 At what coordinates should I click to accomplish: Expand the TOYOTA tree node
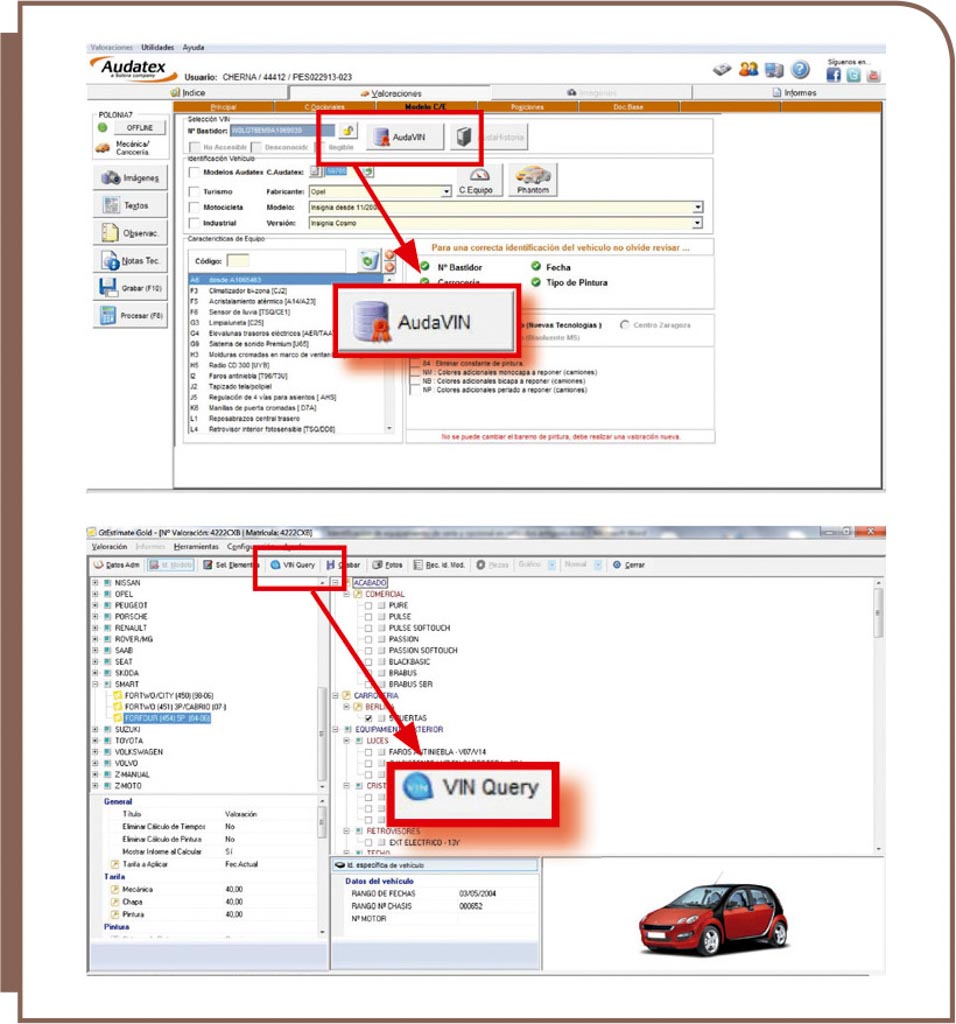(x=95, y=741)
